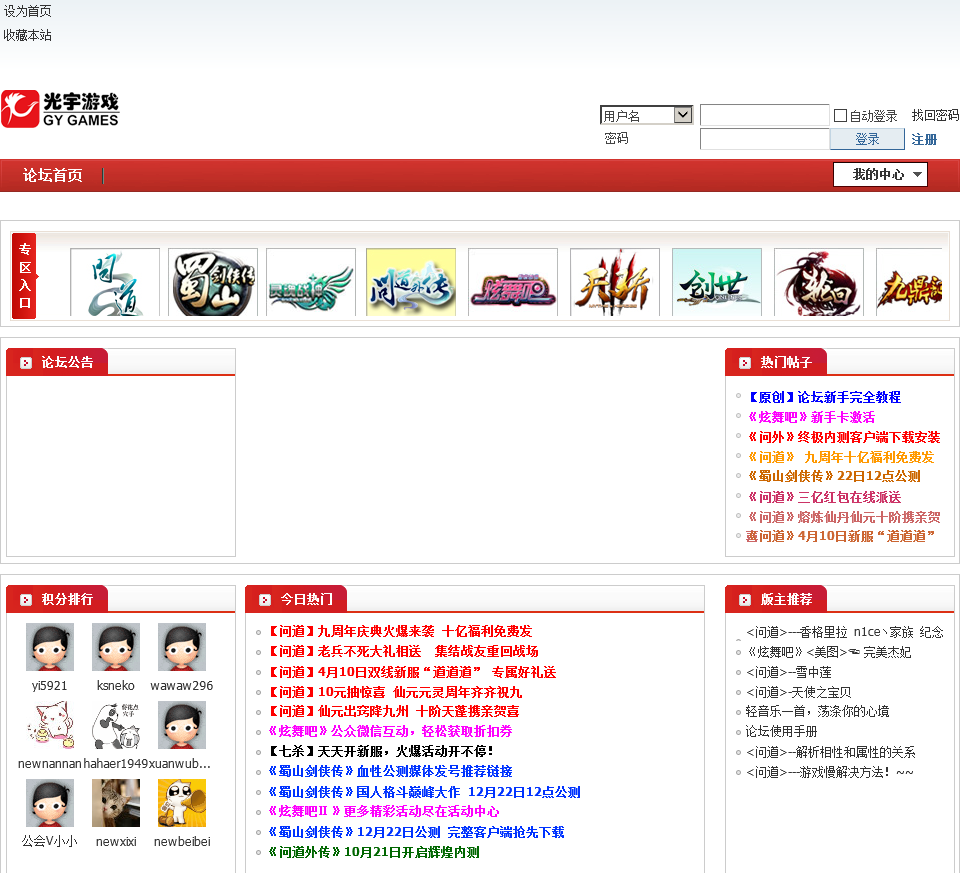Open 《蜀山剑侠传》血性公测媒体发号推荐链接
The image size is (960, 873).
pos(390,771)
